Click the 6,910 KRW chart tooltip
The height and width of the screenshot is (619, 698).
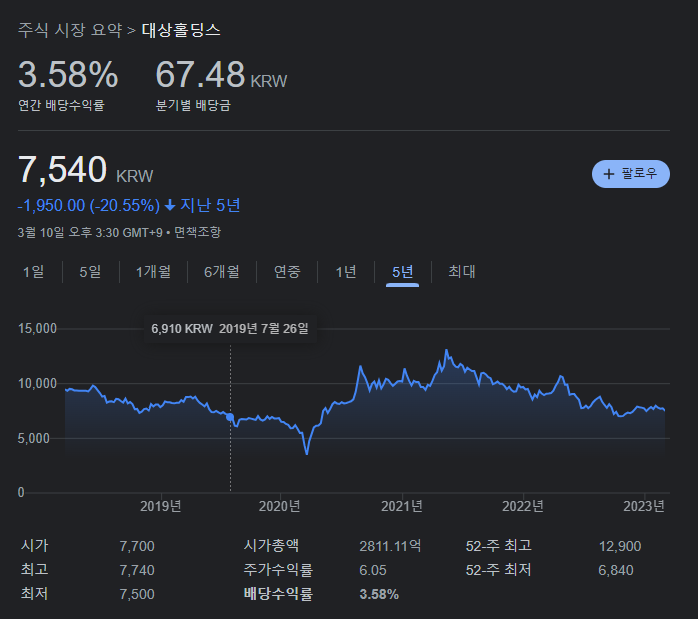pyautogui.click(x=230, y=329)
